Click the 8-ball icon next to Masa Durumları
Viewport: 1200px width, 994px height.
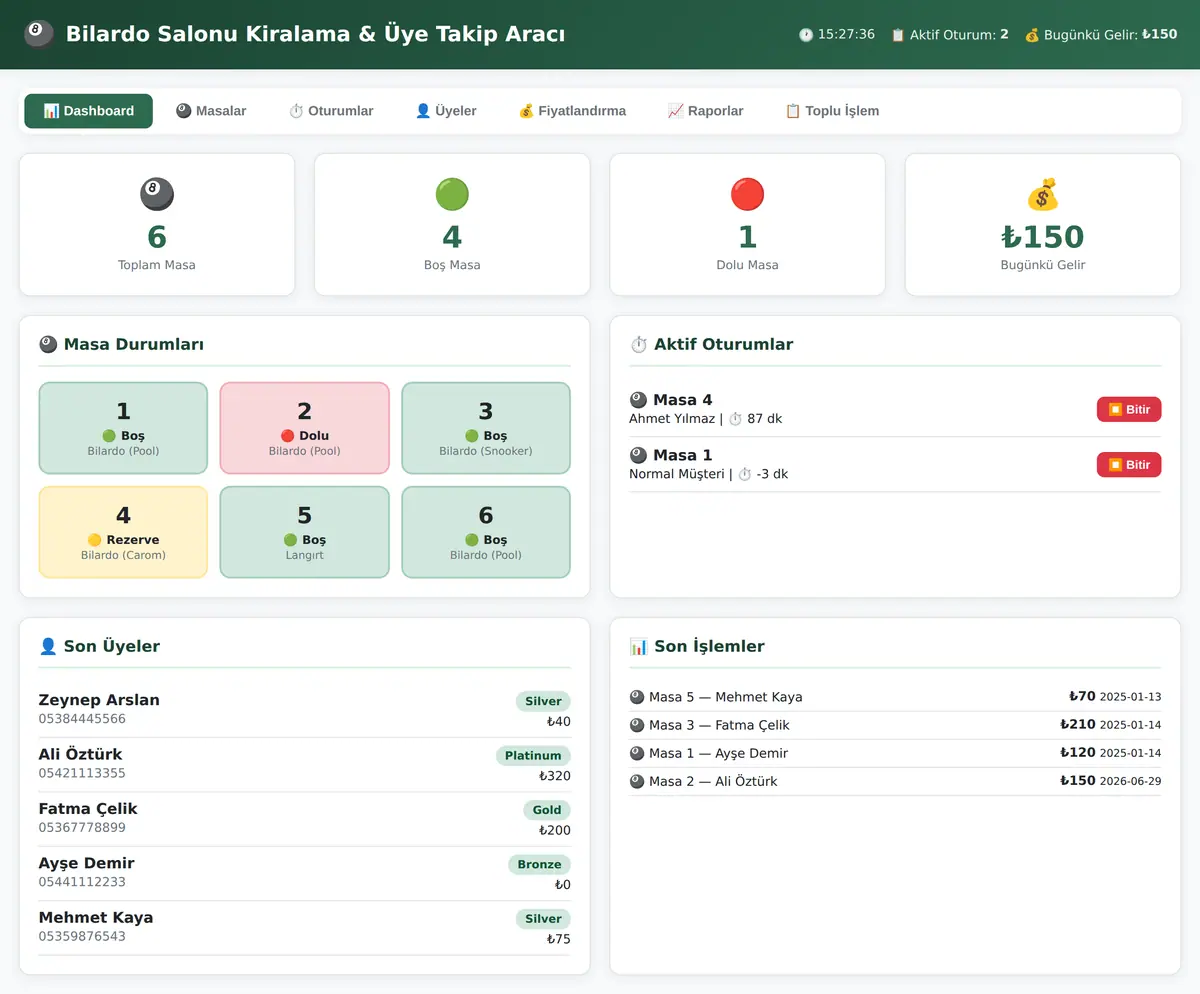(48, 345)
